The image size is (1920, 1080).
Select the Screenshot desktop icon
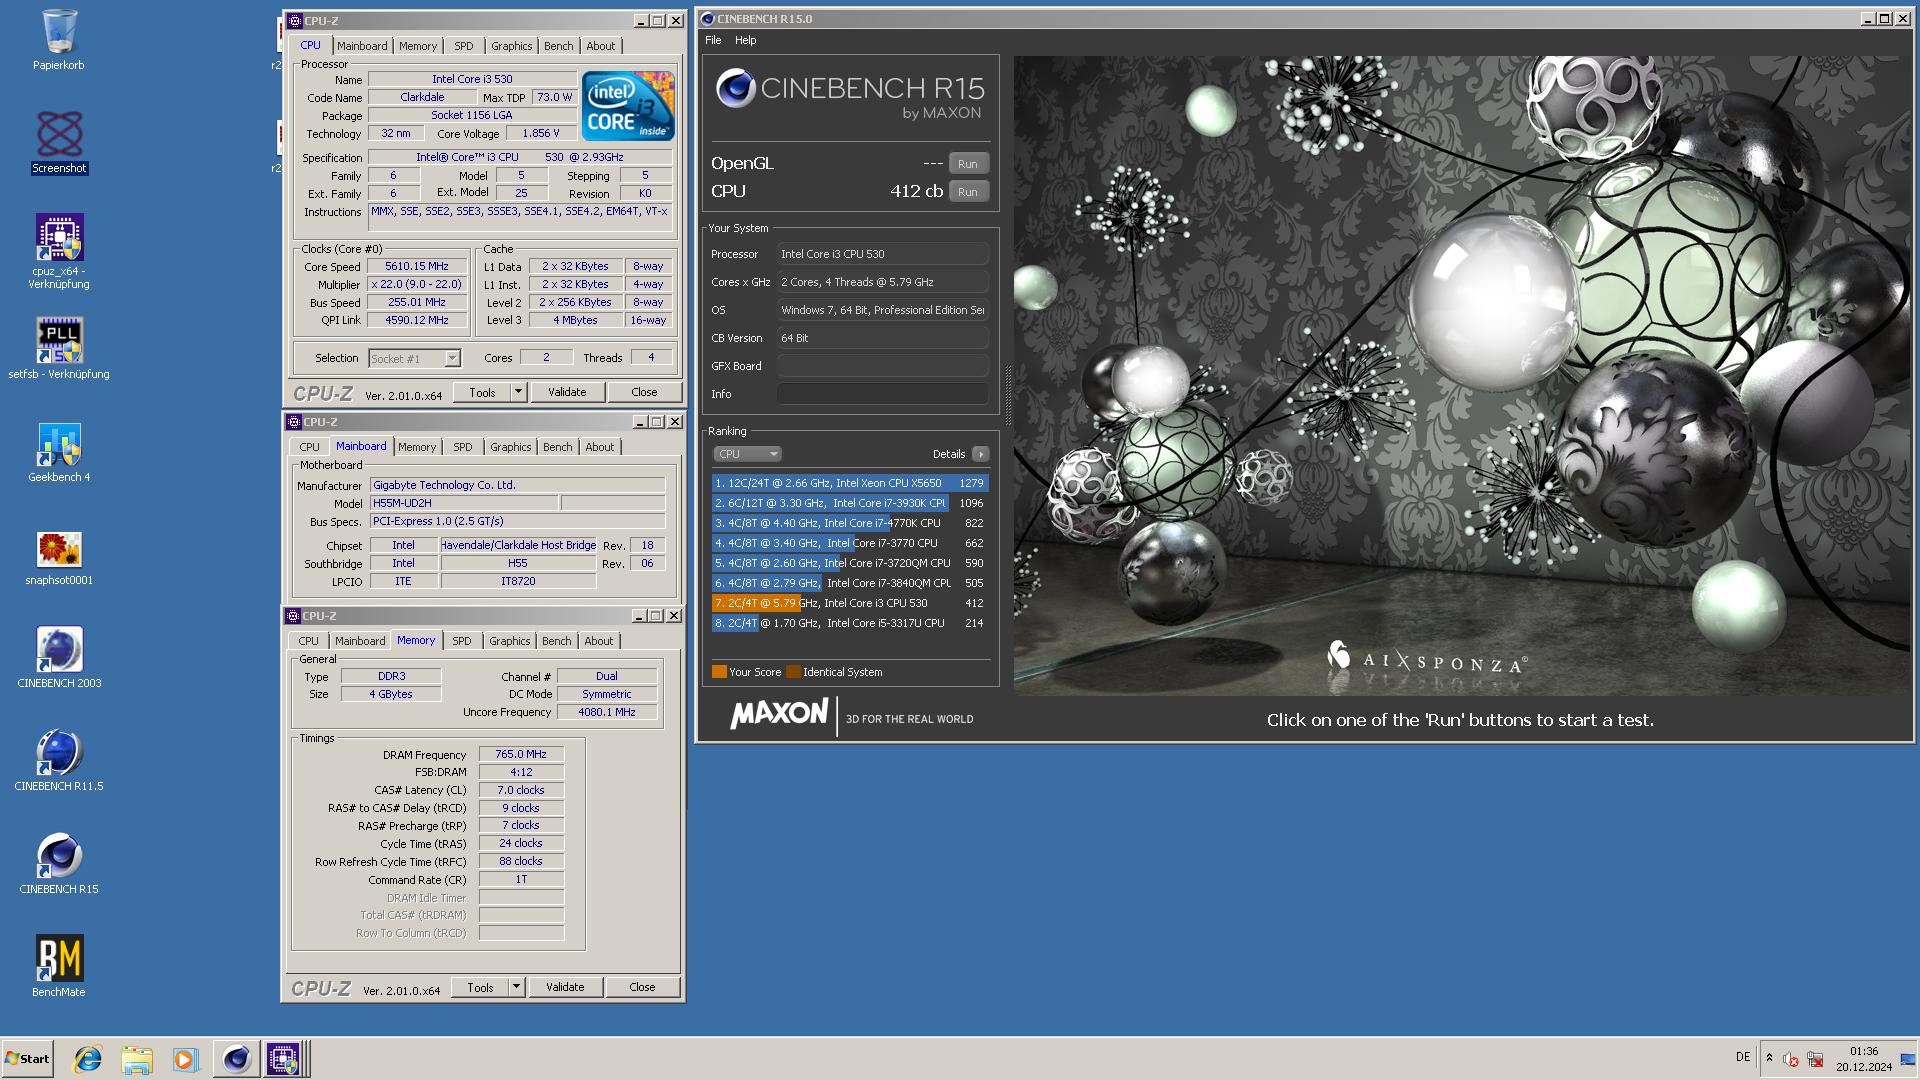59,142
